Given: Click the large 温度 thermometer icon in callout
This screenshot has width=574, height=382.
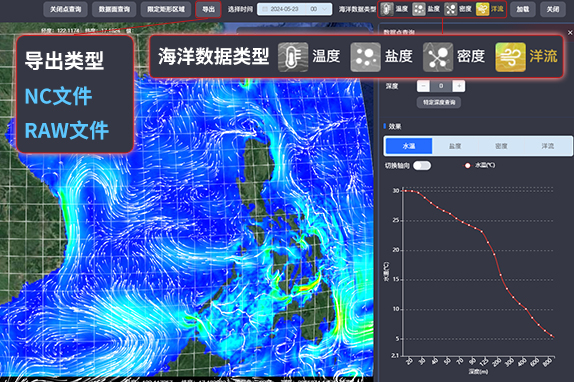Looking at the screenshot, I should 292,57.
